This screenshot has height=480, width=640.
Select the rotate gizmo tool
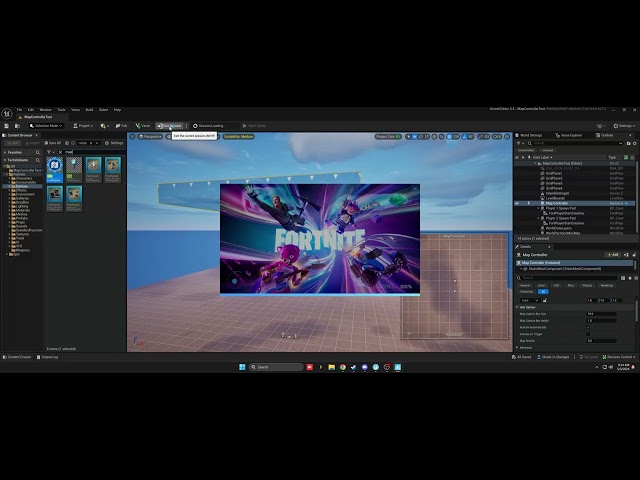(421, 137)
